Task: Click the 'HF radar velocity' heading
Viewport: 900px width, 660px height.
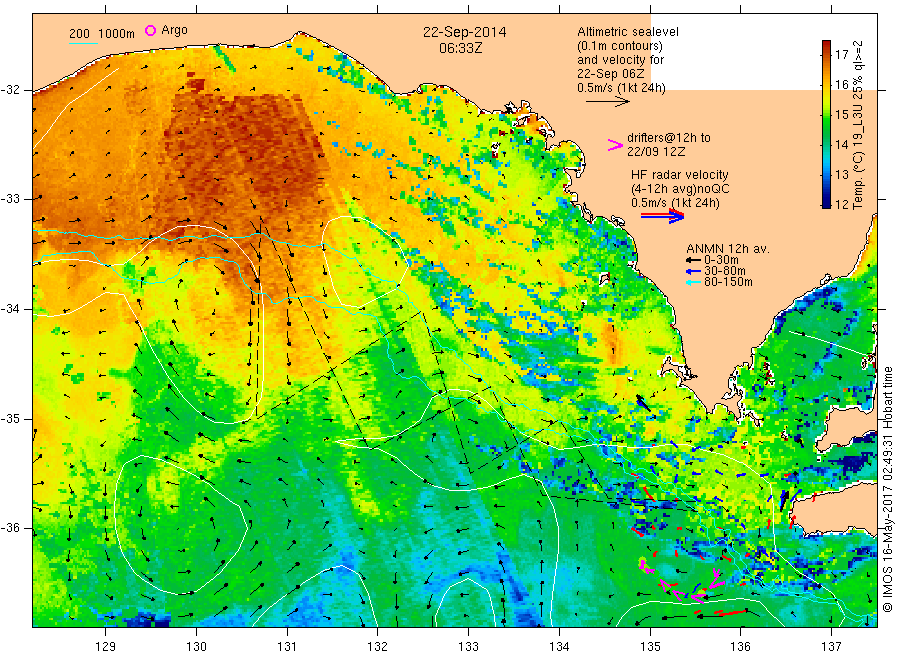Action: (x=680, y=175)
